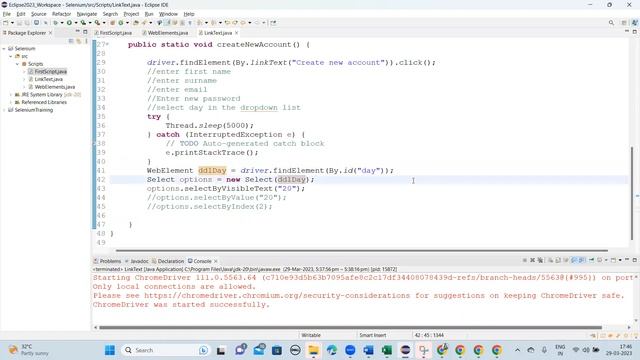This screenshot has width=640, height=360.
Task: Click the Open Type toolbar icon
Action: click(x=136, y=23)
